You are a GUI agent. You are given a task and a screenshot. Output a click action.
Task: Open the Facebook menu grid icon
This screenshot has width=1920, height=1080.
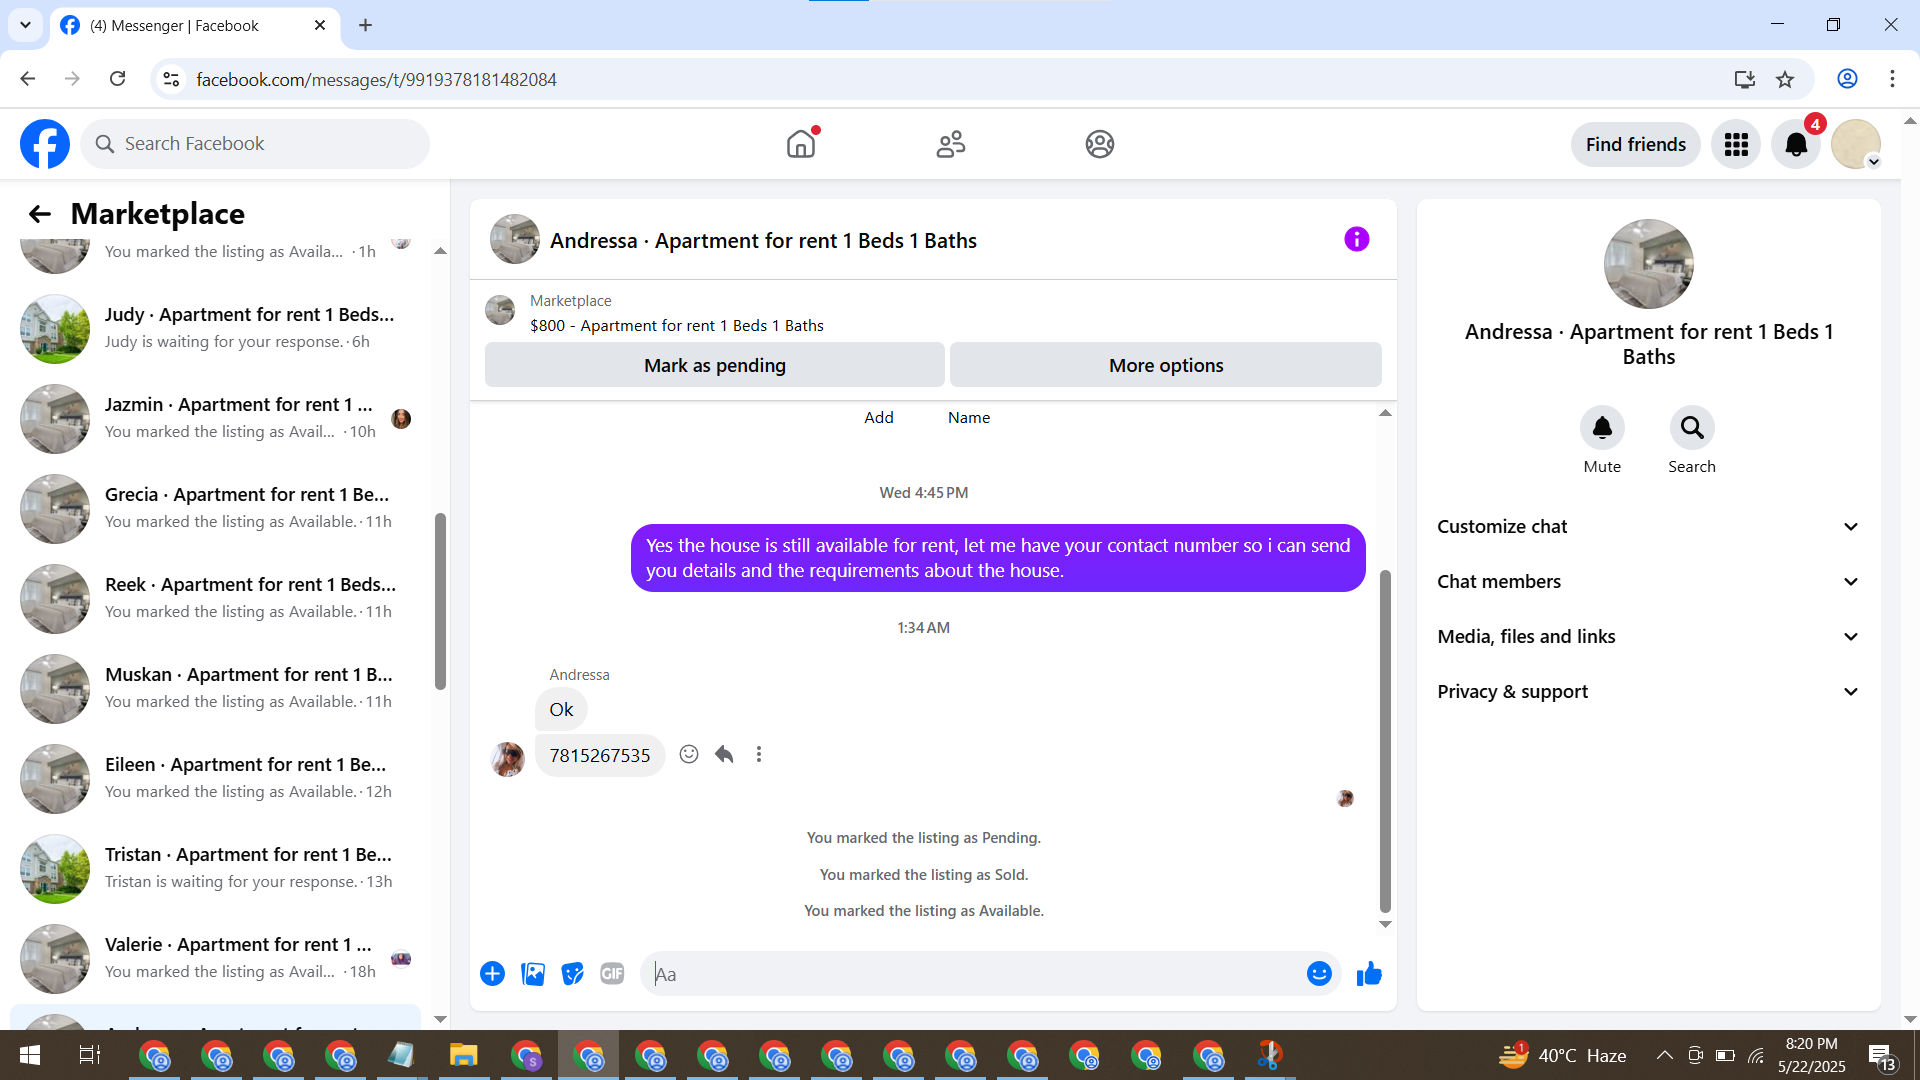(x=1736, y=144)
